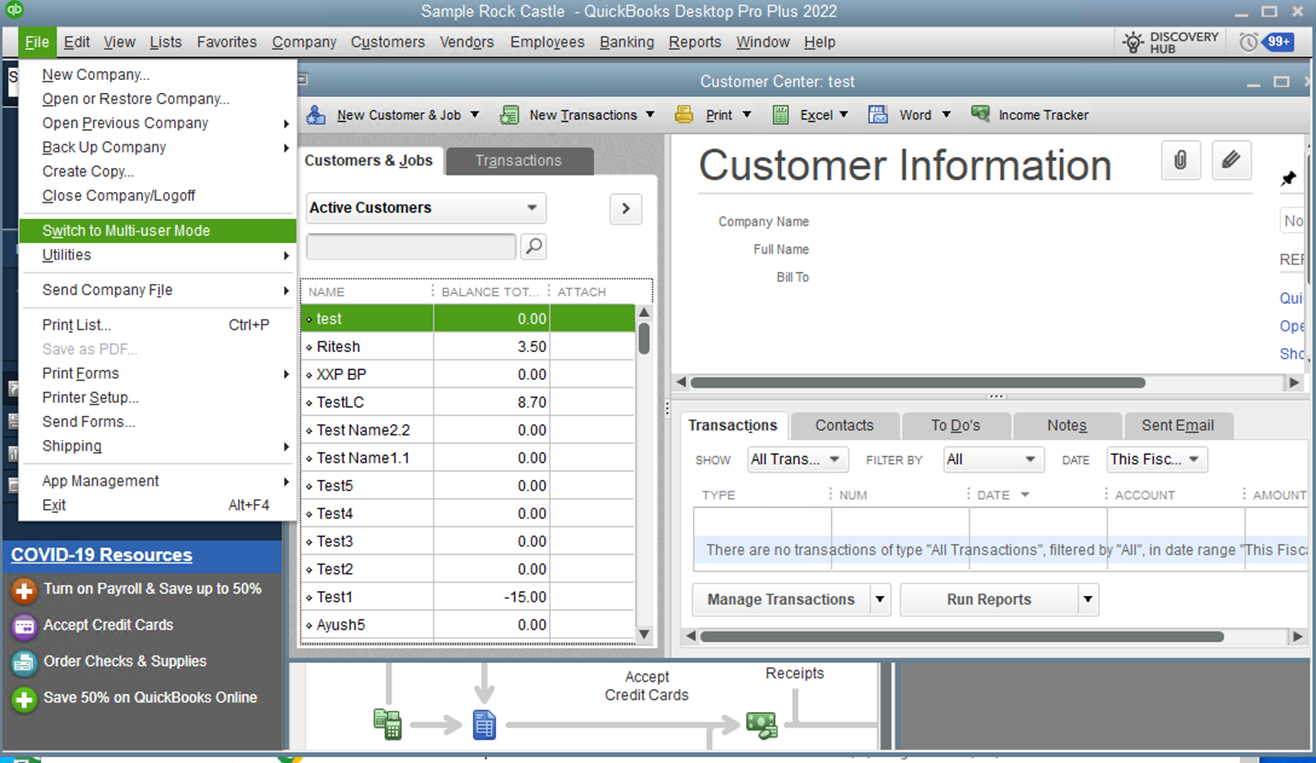Image resolution: width=1316 pixels, height=763 pixels.
Task: Click Save 50% on QuickBooks Online icon
Action: pyautogui.click(x=24, y=699)
